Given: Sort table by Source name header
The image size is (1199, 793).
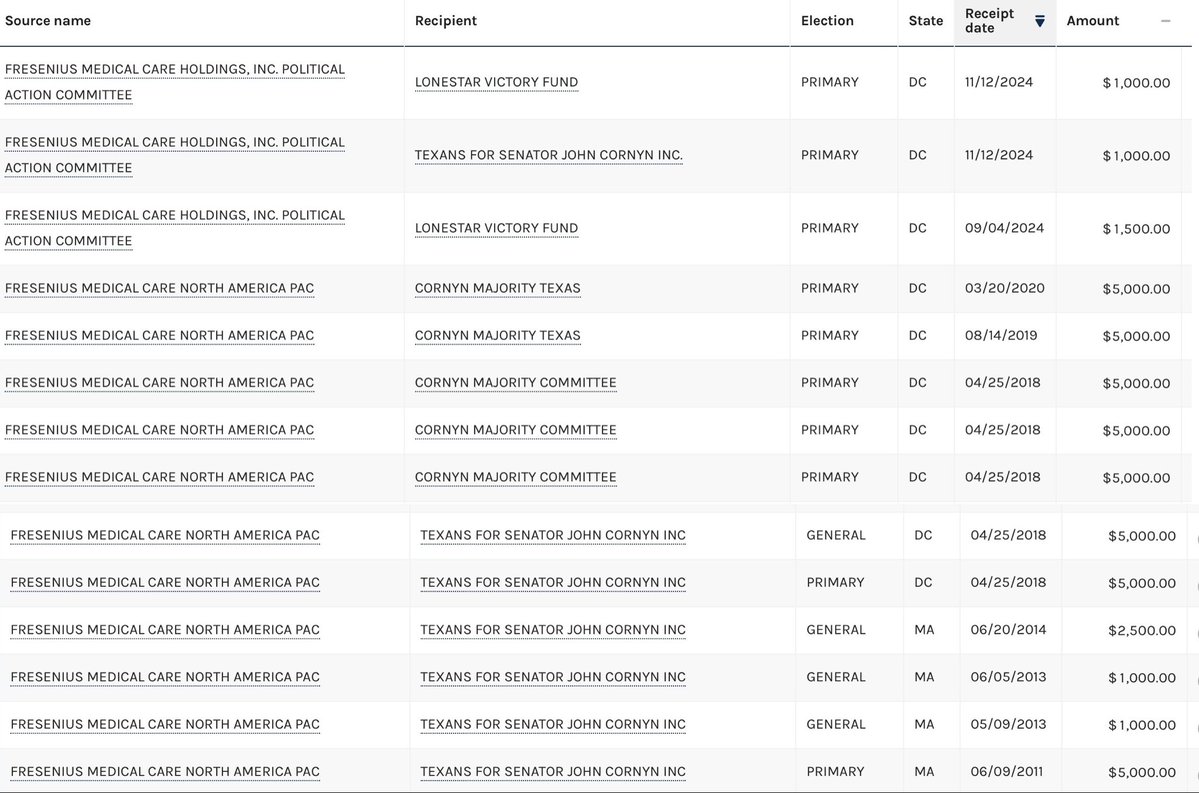Looking at the screenshot, I should [x=47, y=21].
